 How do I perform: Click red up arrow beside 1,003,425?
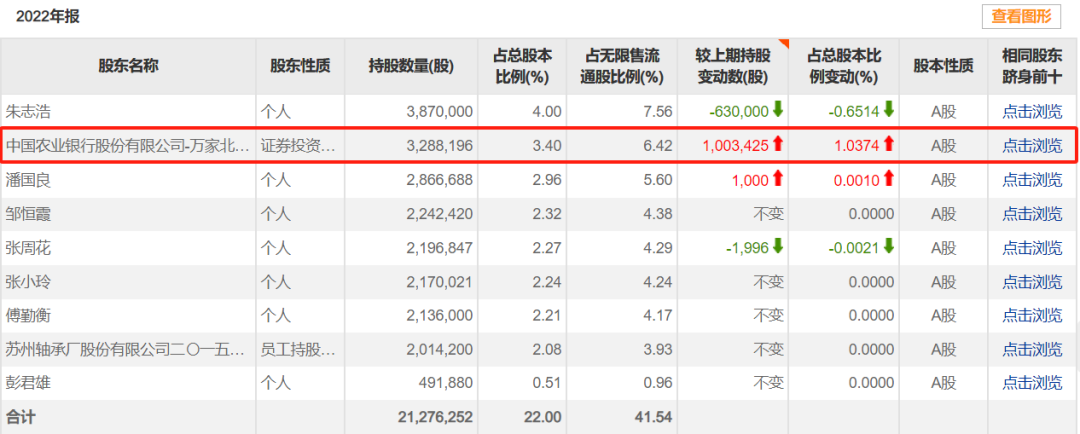click(x=778, y=144)
